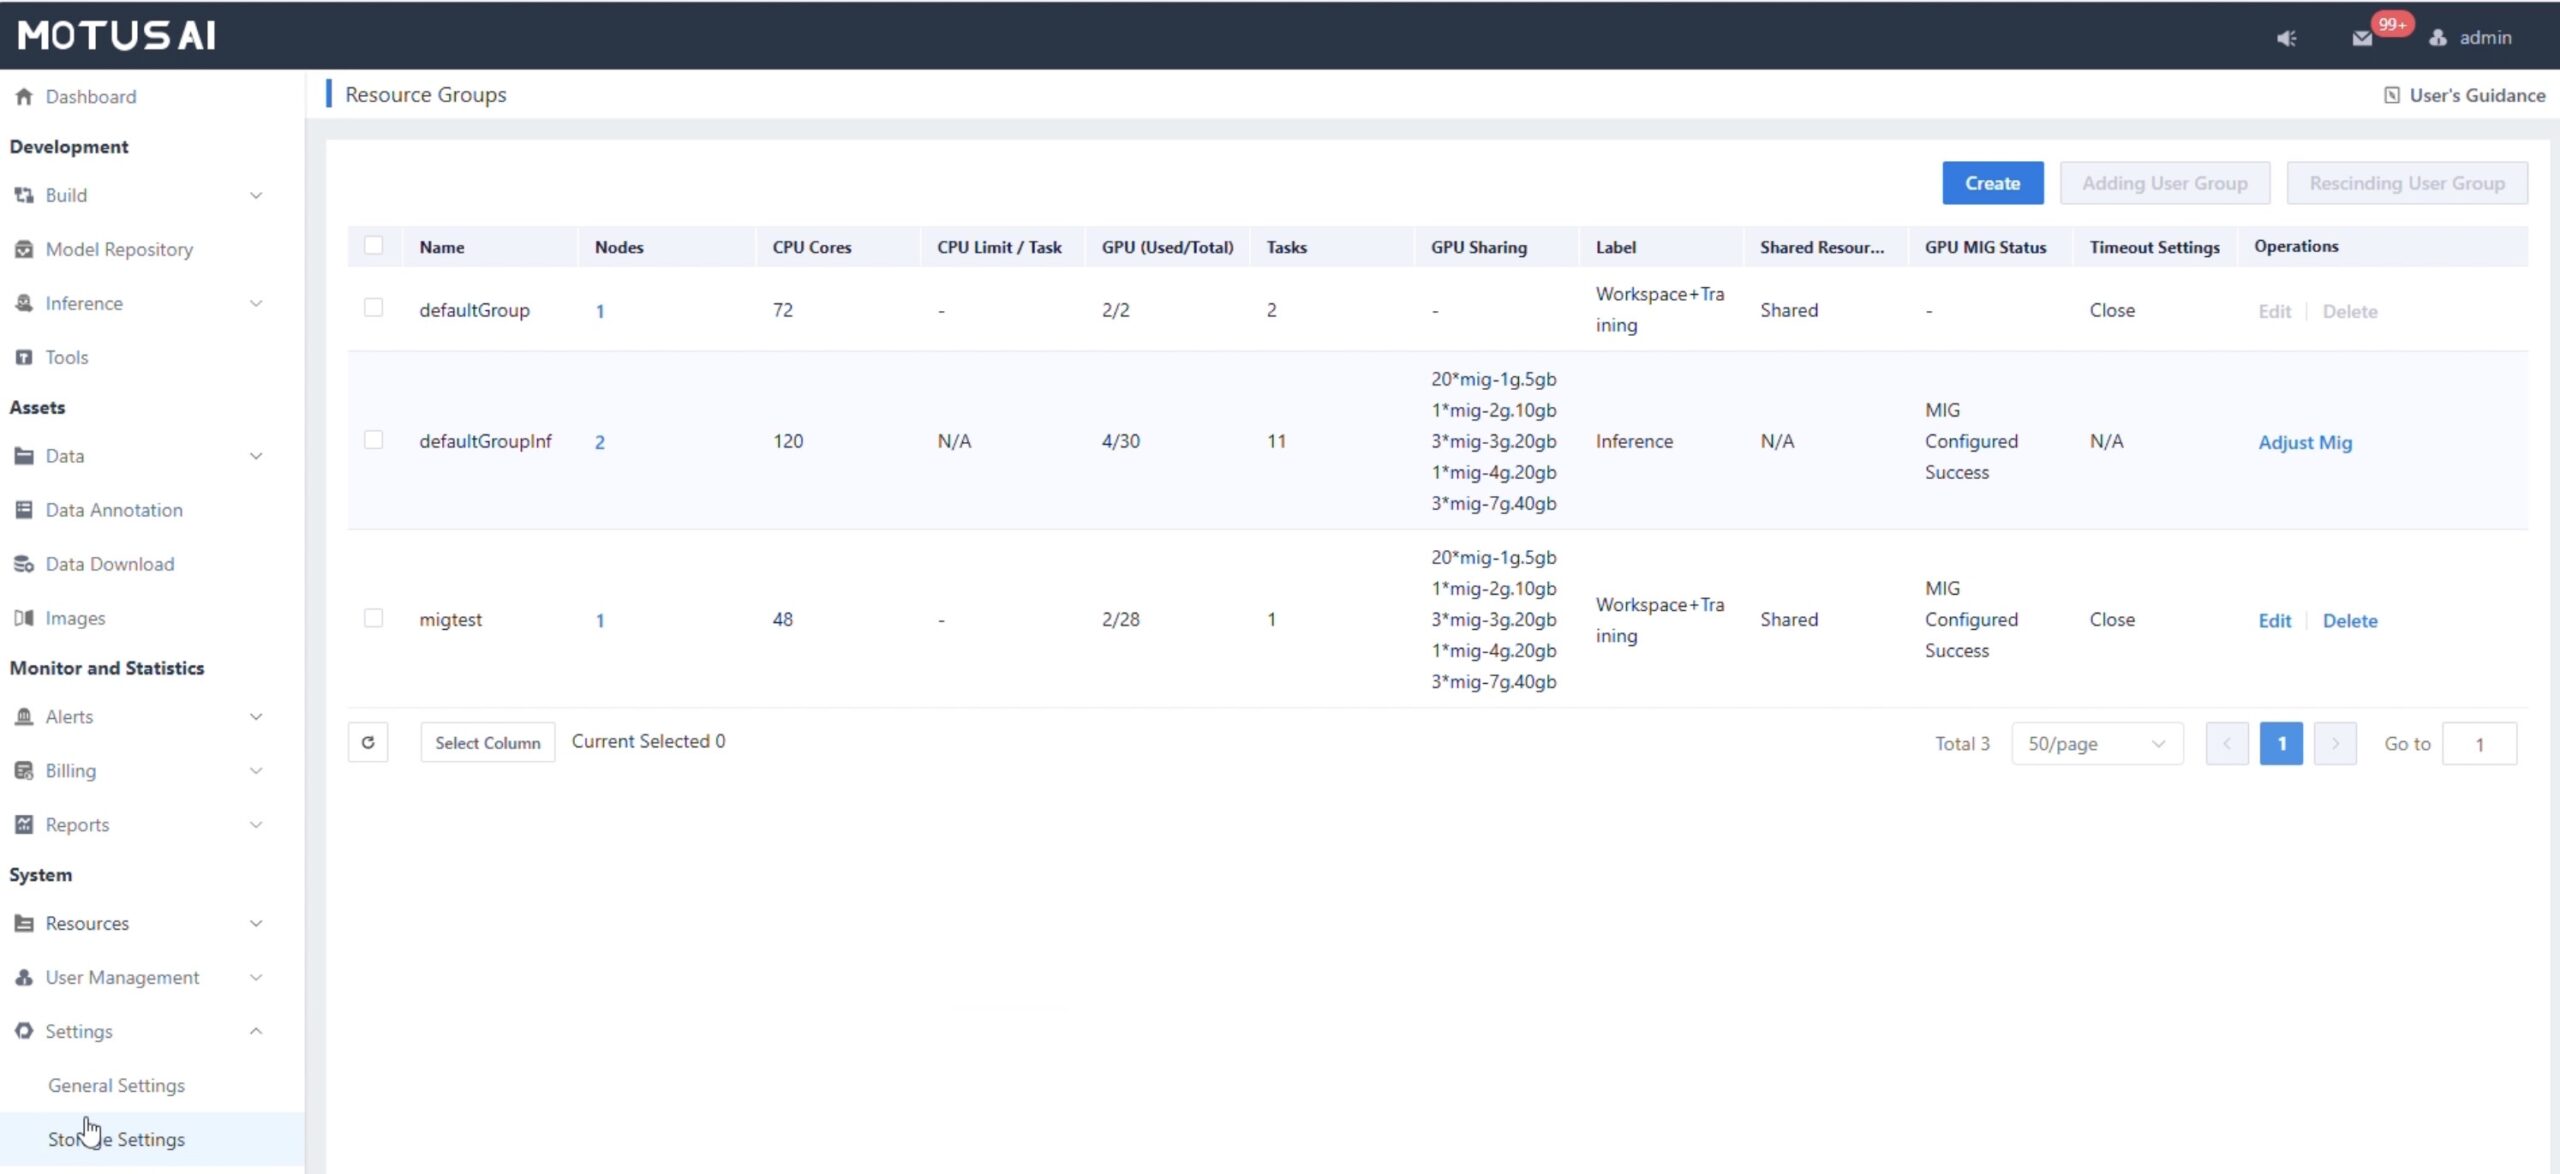The height and width of the screenshot is (1174, 2560).
Task: Collapse the Settings menu chevron
Action: pos(256,1031)
